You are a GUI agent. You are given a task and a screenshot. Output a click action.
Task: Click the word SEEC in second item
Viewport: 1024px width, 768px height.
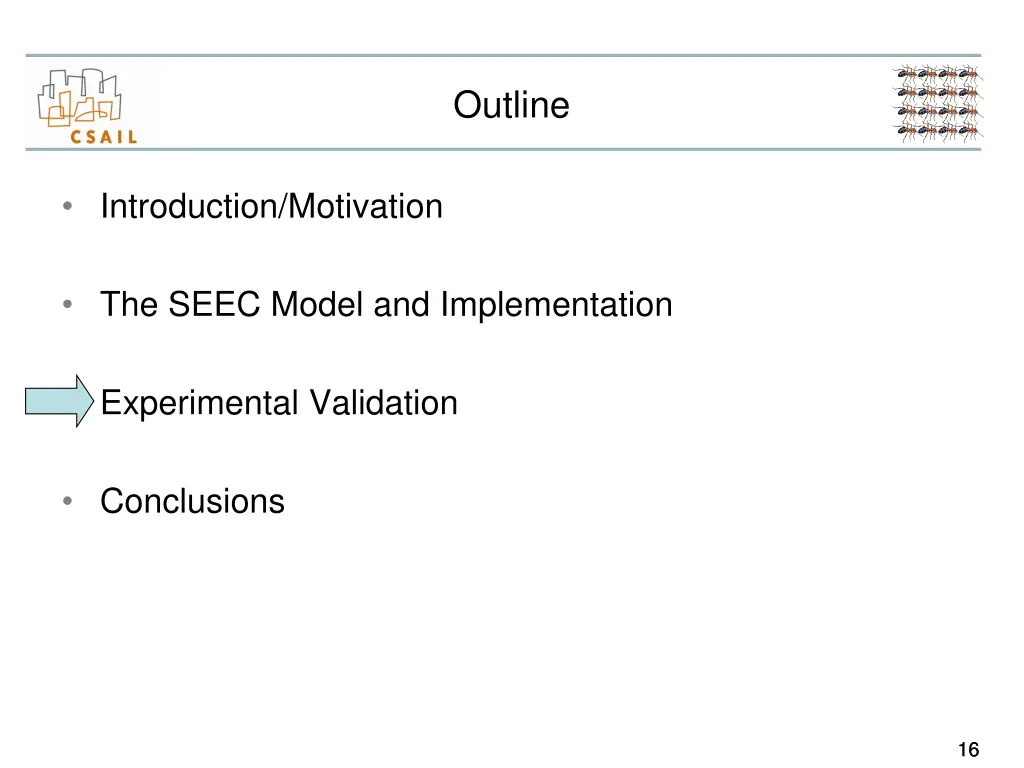coord(214,304)
